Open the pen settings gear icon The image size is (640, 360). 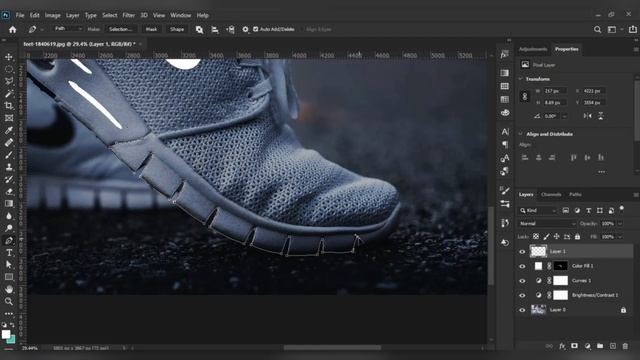245,29
